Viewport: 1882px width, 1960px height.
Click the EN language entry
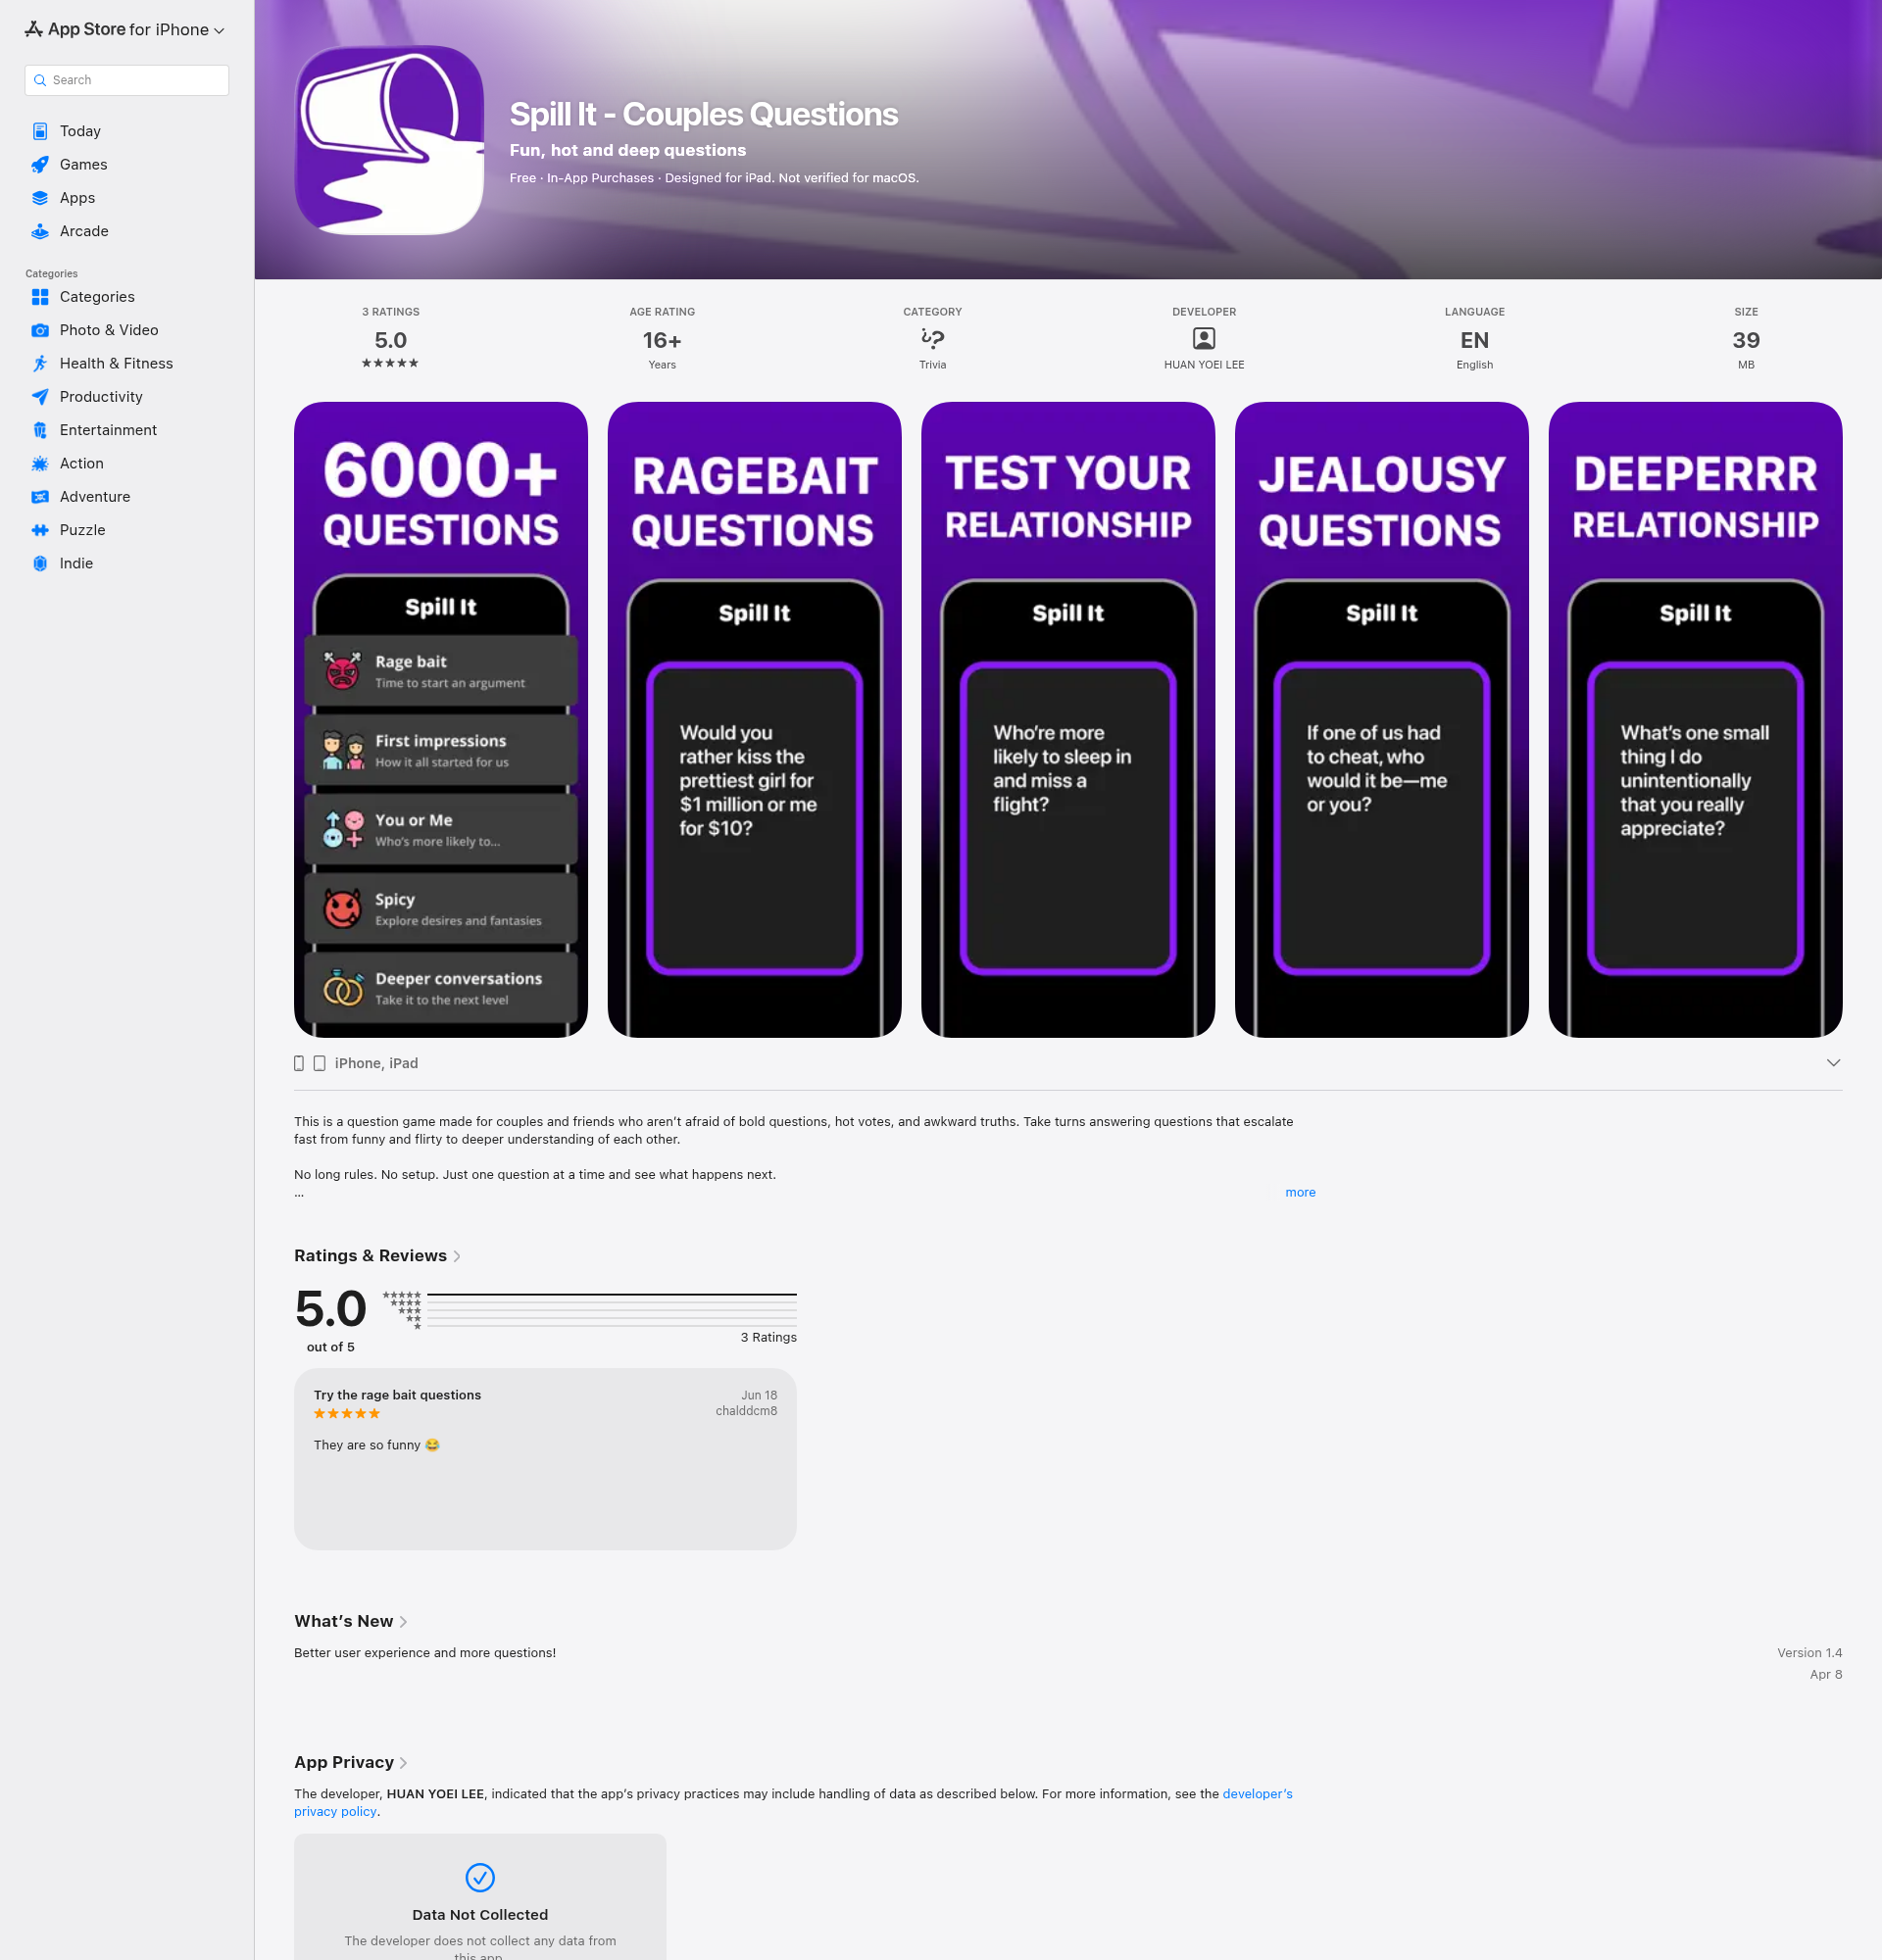(x=1474, y=340)
